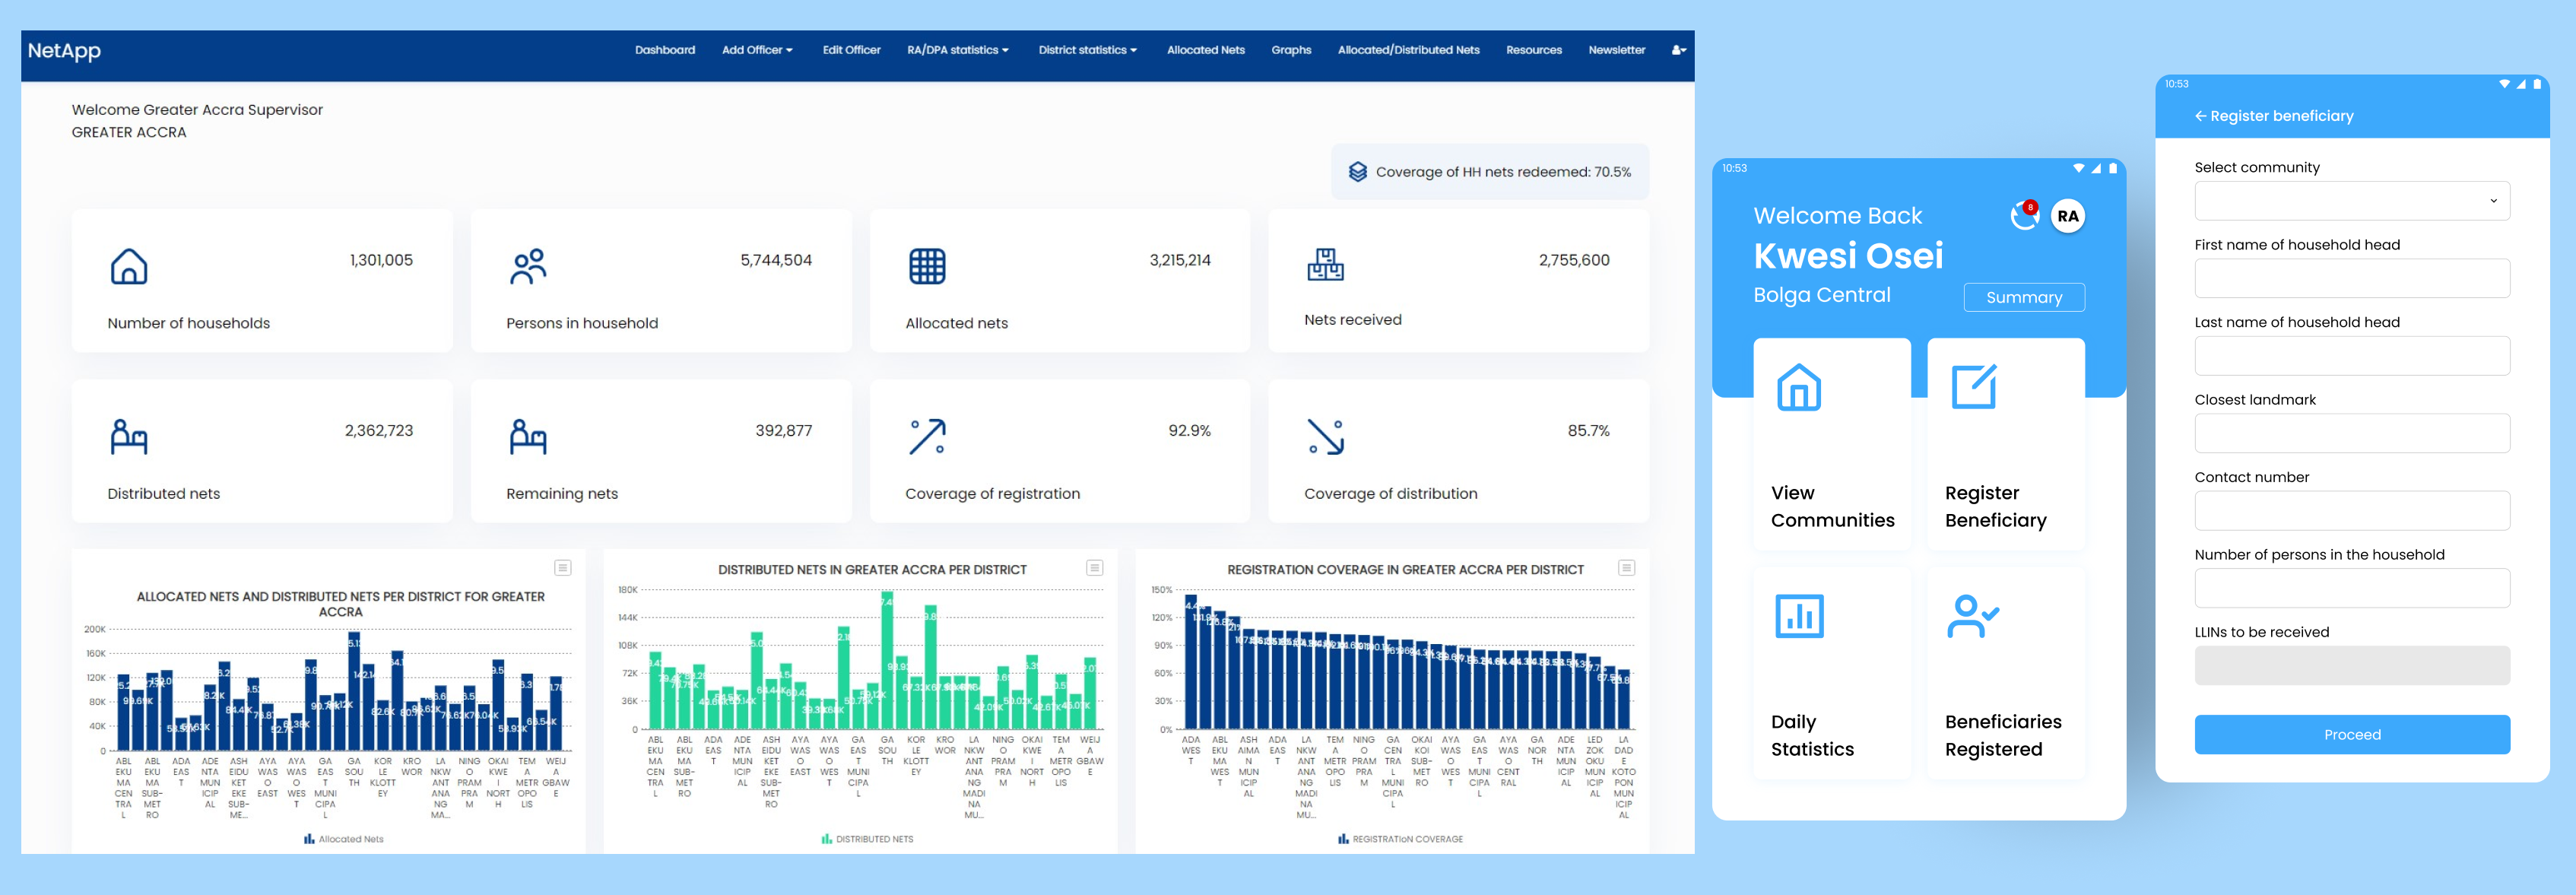This screenshot has width=2576, height=895.
Task: Select the Daily Statistics chart icon
Action: [1797, 616]
